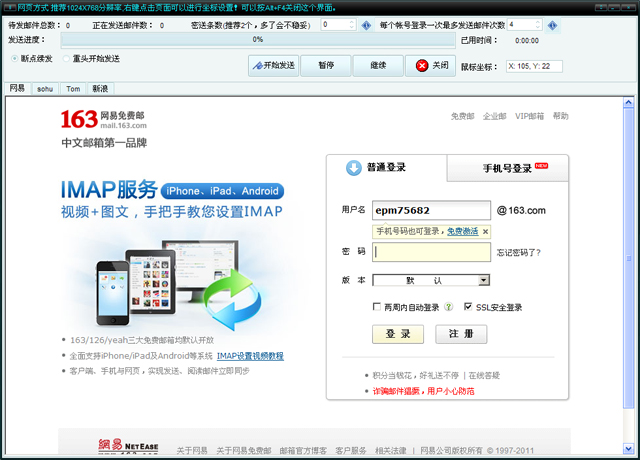The width and height of the screenshot is (640, 460).
Task: Click the 继续 button
Action: click(x=378, y=65)
